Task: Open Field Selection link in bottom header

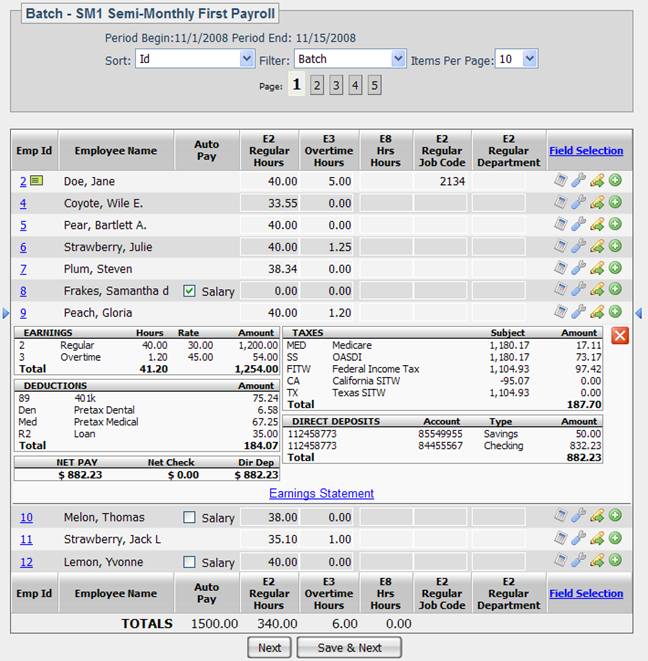Action: point(586,593)
